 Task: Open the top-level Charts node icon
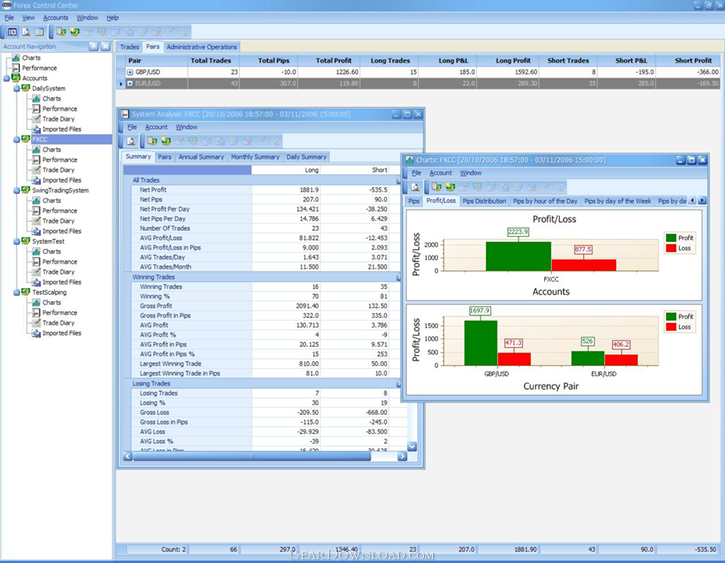[x=16, y=58]
